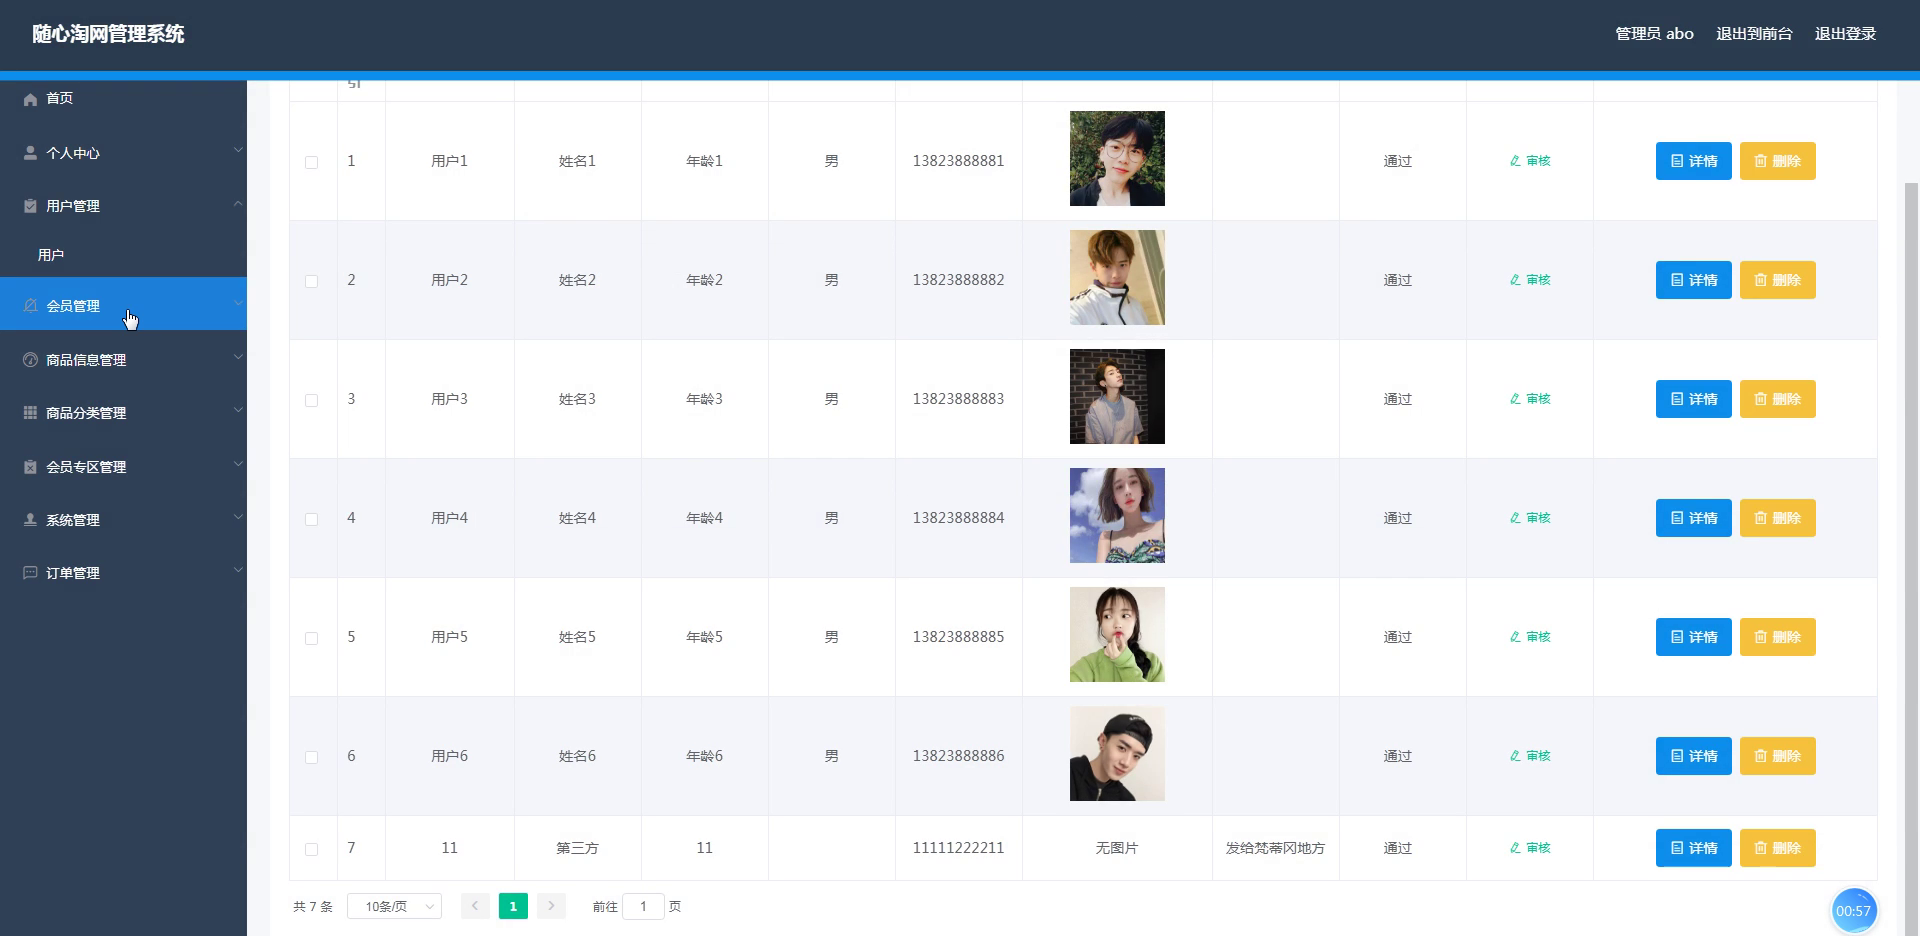1920x936 pixels.
Task: Click phone number 13823888883
Action: [958, 399]
